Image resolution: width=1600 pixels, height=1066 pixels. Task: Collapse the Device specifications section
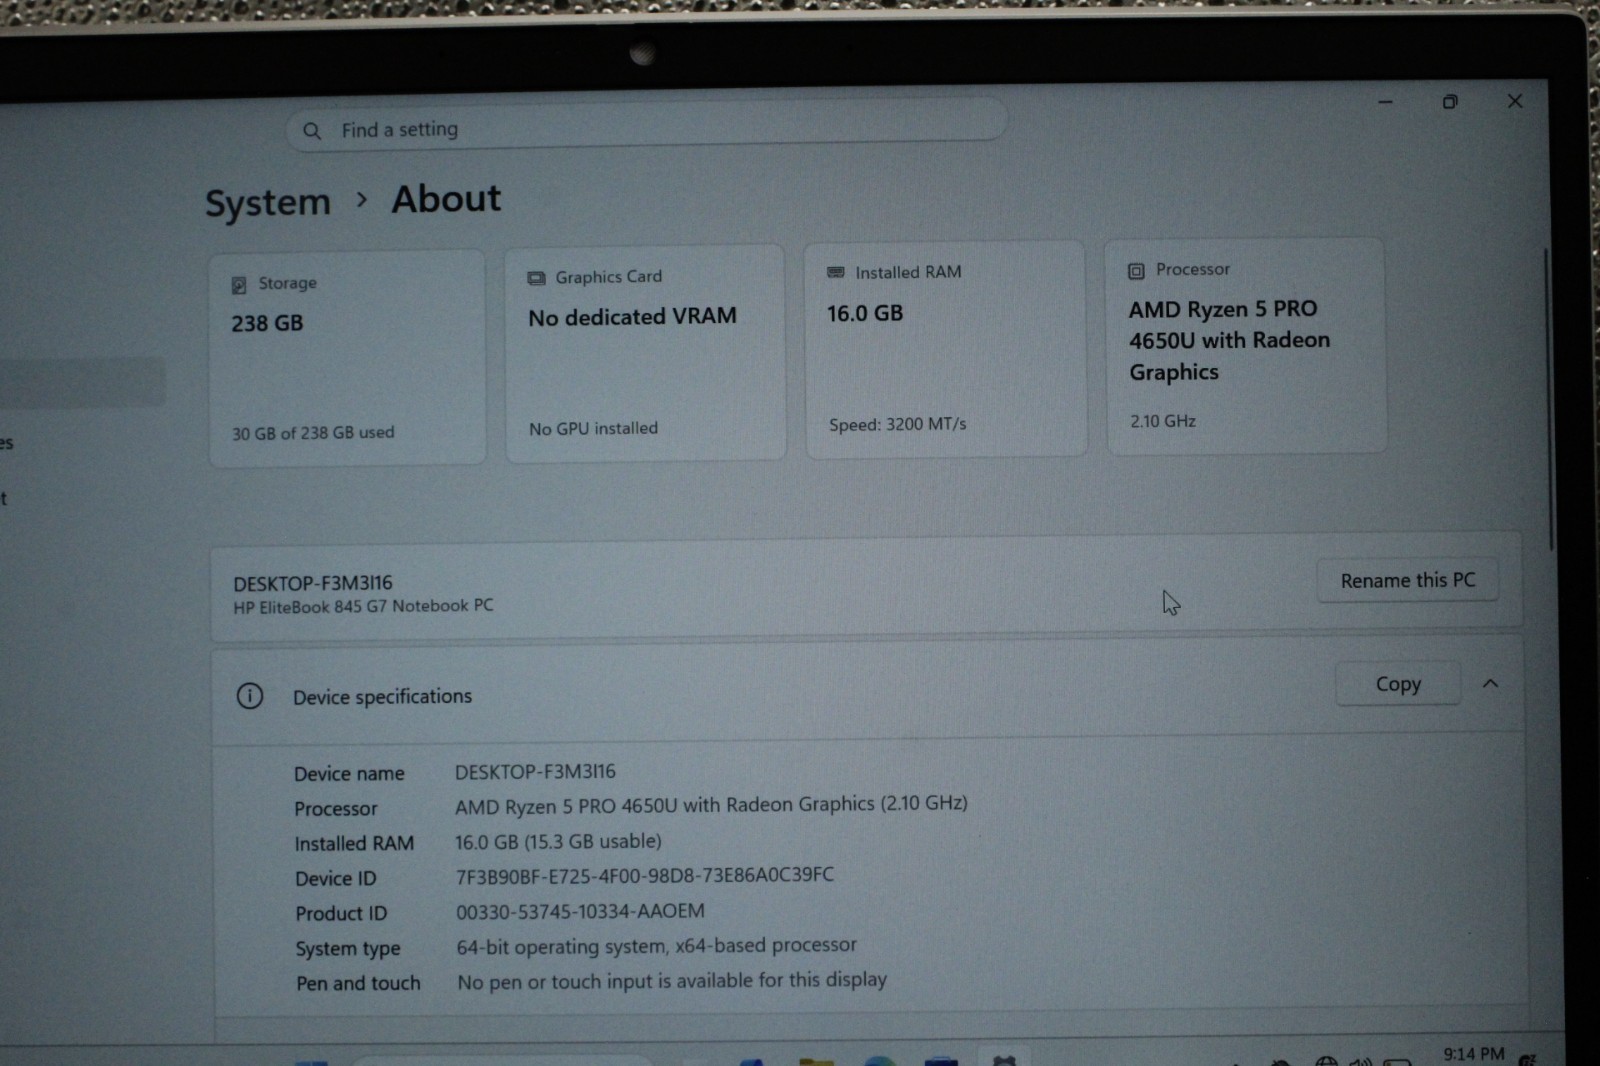1490,684
